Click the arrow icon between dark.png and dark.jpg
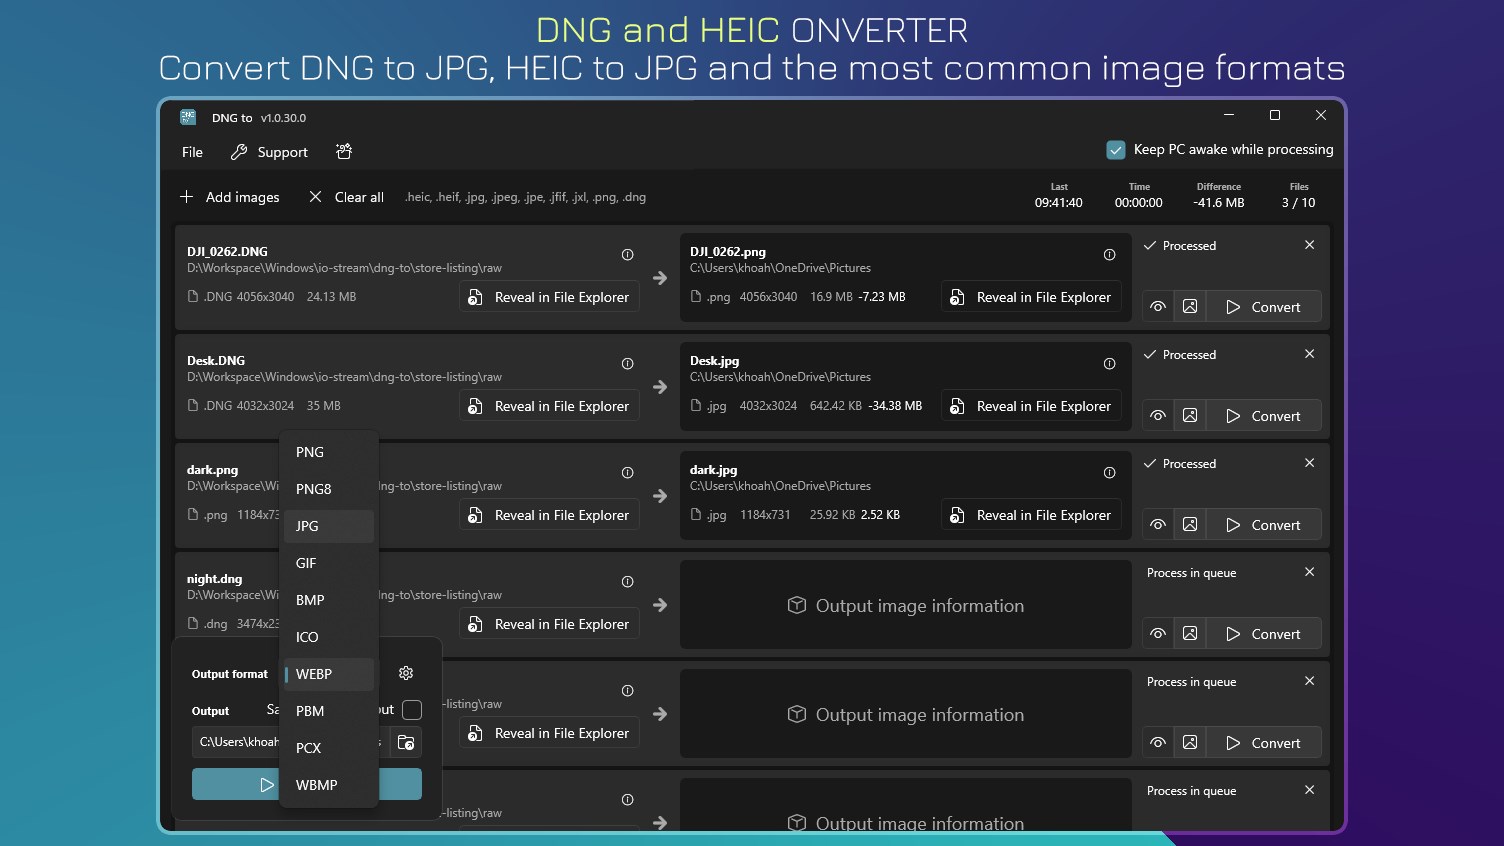 click(660, 495)
